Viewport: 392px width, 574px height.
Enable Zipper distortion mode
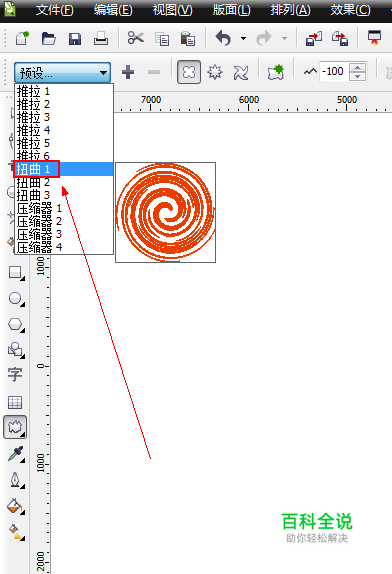pos(215,72)
